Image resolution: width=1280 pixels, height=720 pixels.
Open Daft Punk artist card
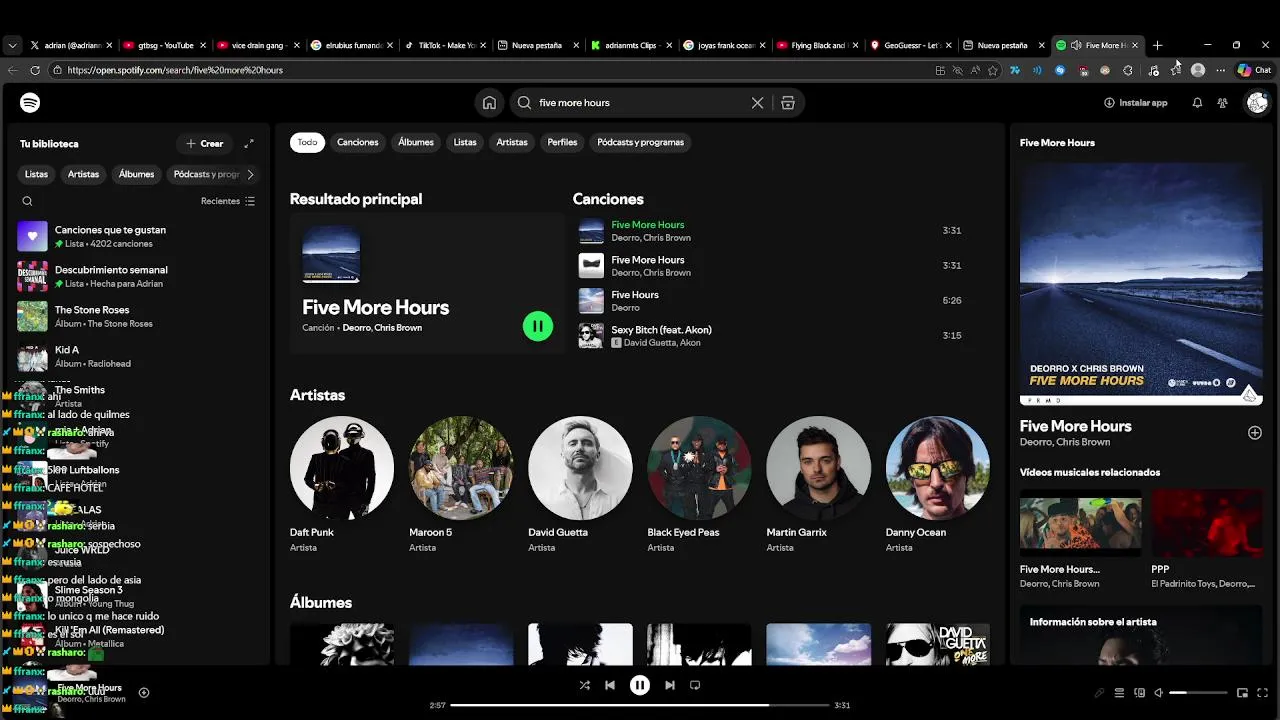(342, 485)
